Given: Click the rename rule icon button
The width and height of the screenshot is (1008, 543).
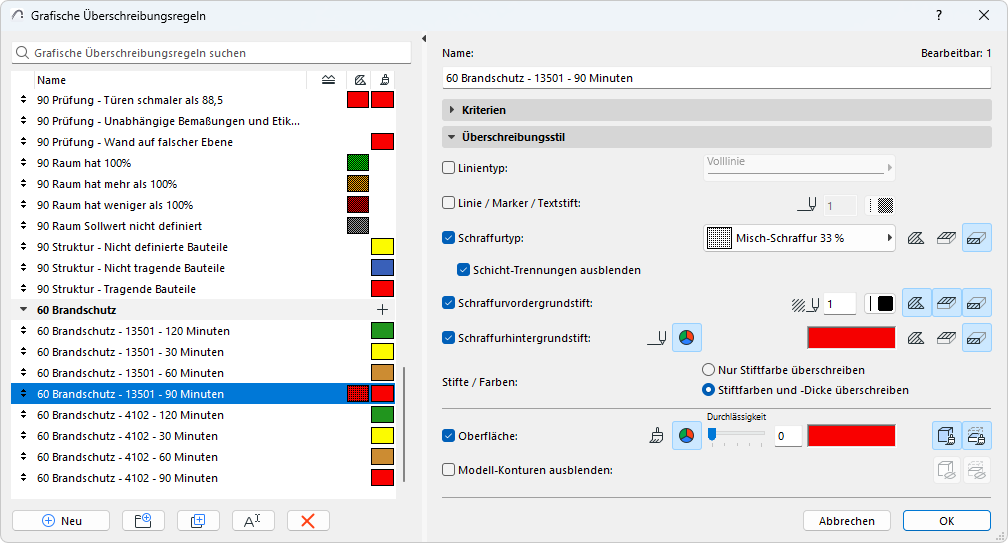Looking at the screenshot, I should pos(253,521).
